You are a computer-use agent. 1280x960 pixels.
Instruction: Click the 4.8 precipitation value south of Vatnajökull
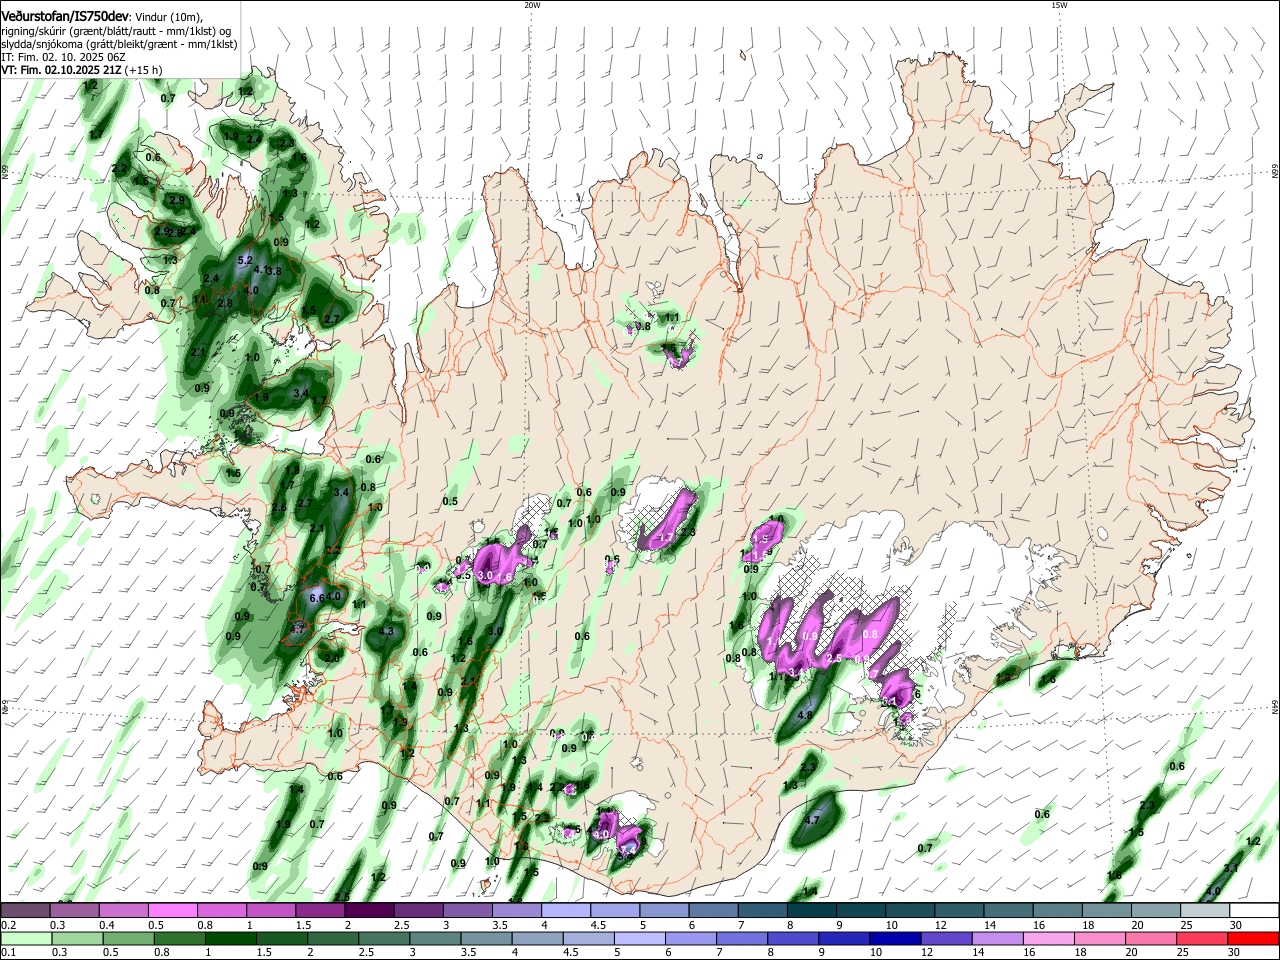(805, 716)
